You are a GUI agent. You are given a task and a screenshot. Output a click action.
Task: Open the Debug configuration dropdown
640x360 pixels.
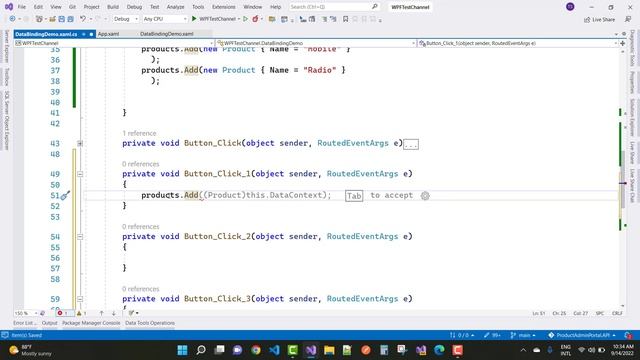(125, 19)
